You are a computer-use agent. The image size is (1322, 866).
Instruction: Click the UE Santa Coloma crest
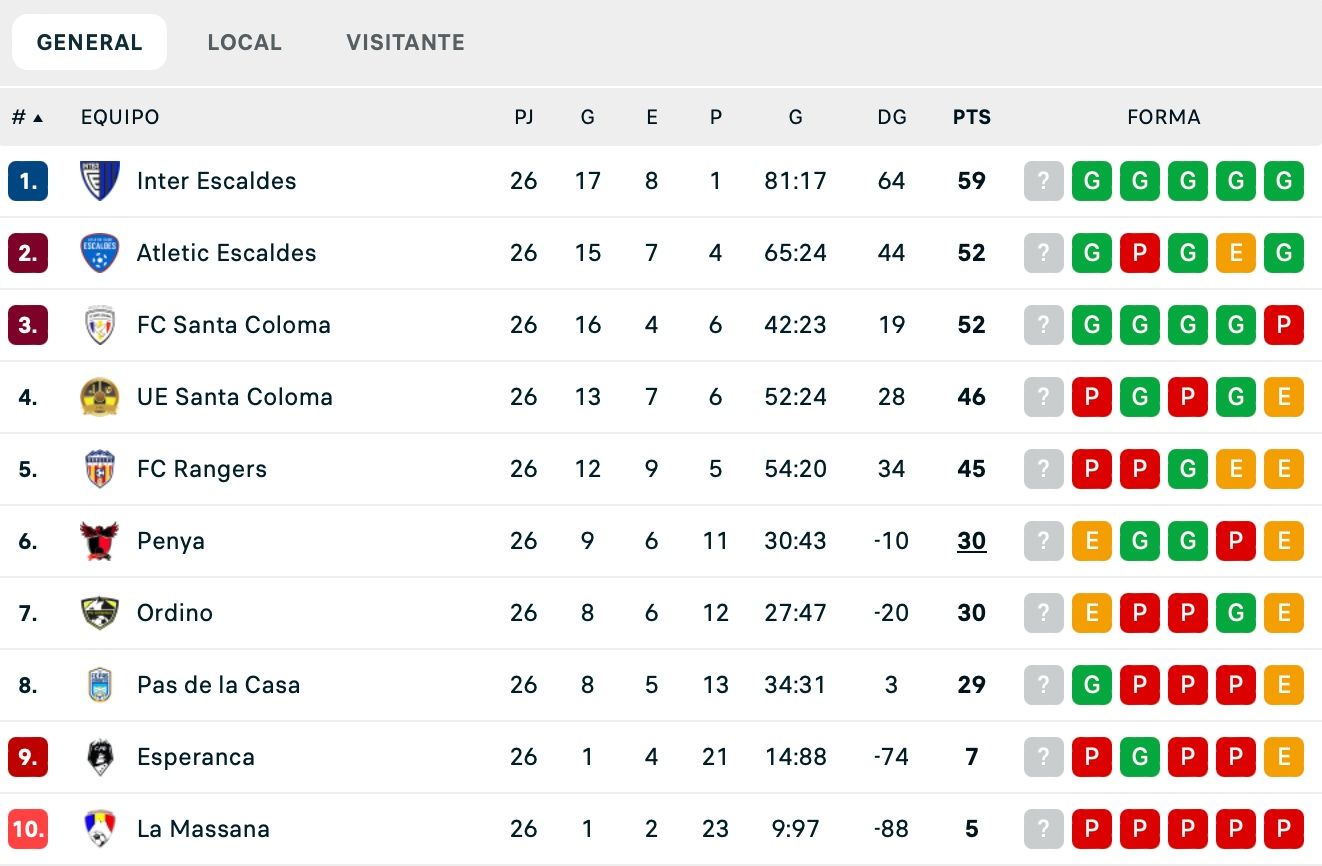pos(99,397)
